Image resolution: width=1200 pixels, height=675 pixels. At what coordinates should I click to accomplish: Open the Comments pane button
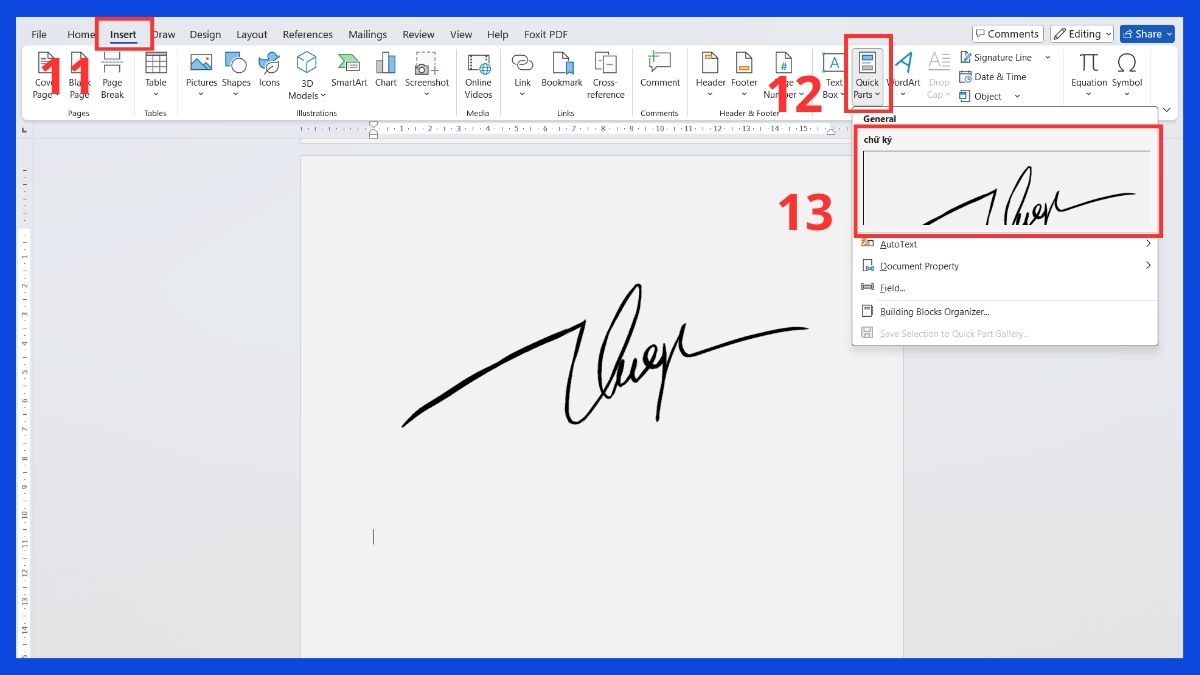[x=1008, y=34]
